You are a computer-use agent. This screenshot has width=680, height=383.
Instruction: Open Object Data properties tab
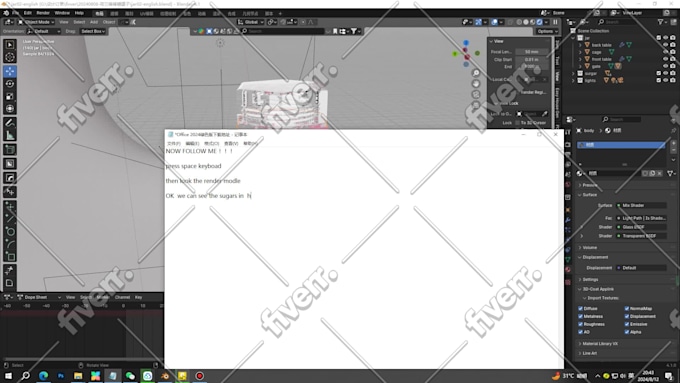coord(568,259)
